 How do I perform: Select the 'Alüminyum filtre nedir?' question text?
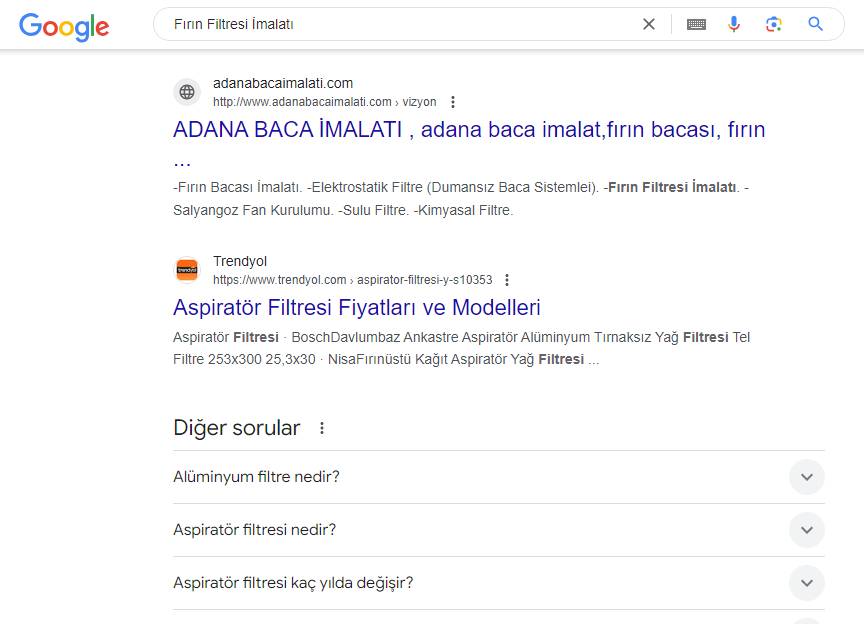[256, 477]
